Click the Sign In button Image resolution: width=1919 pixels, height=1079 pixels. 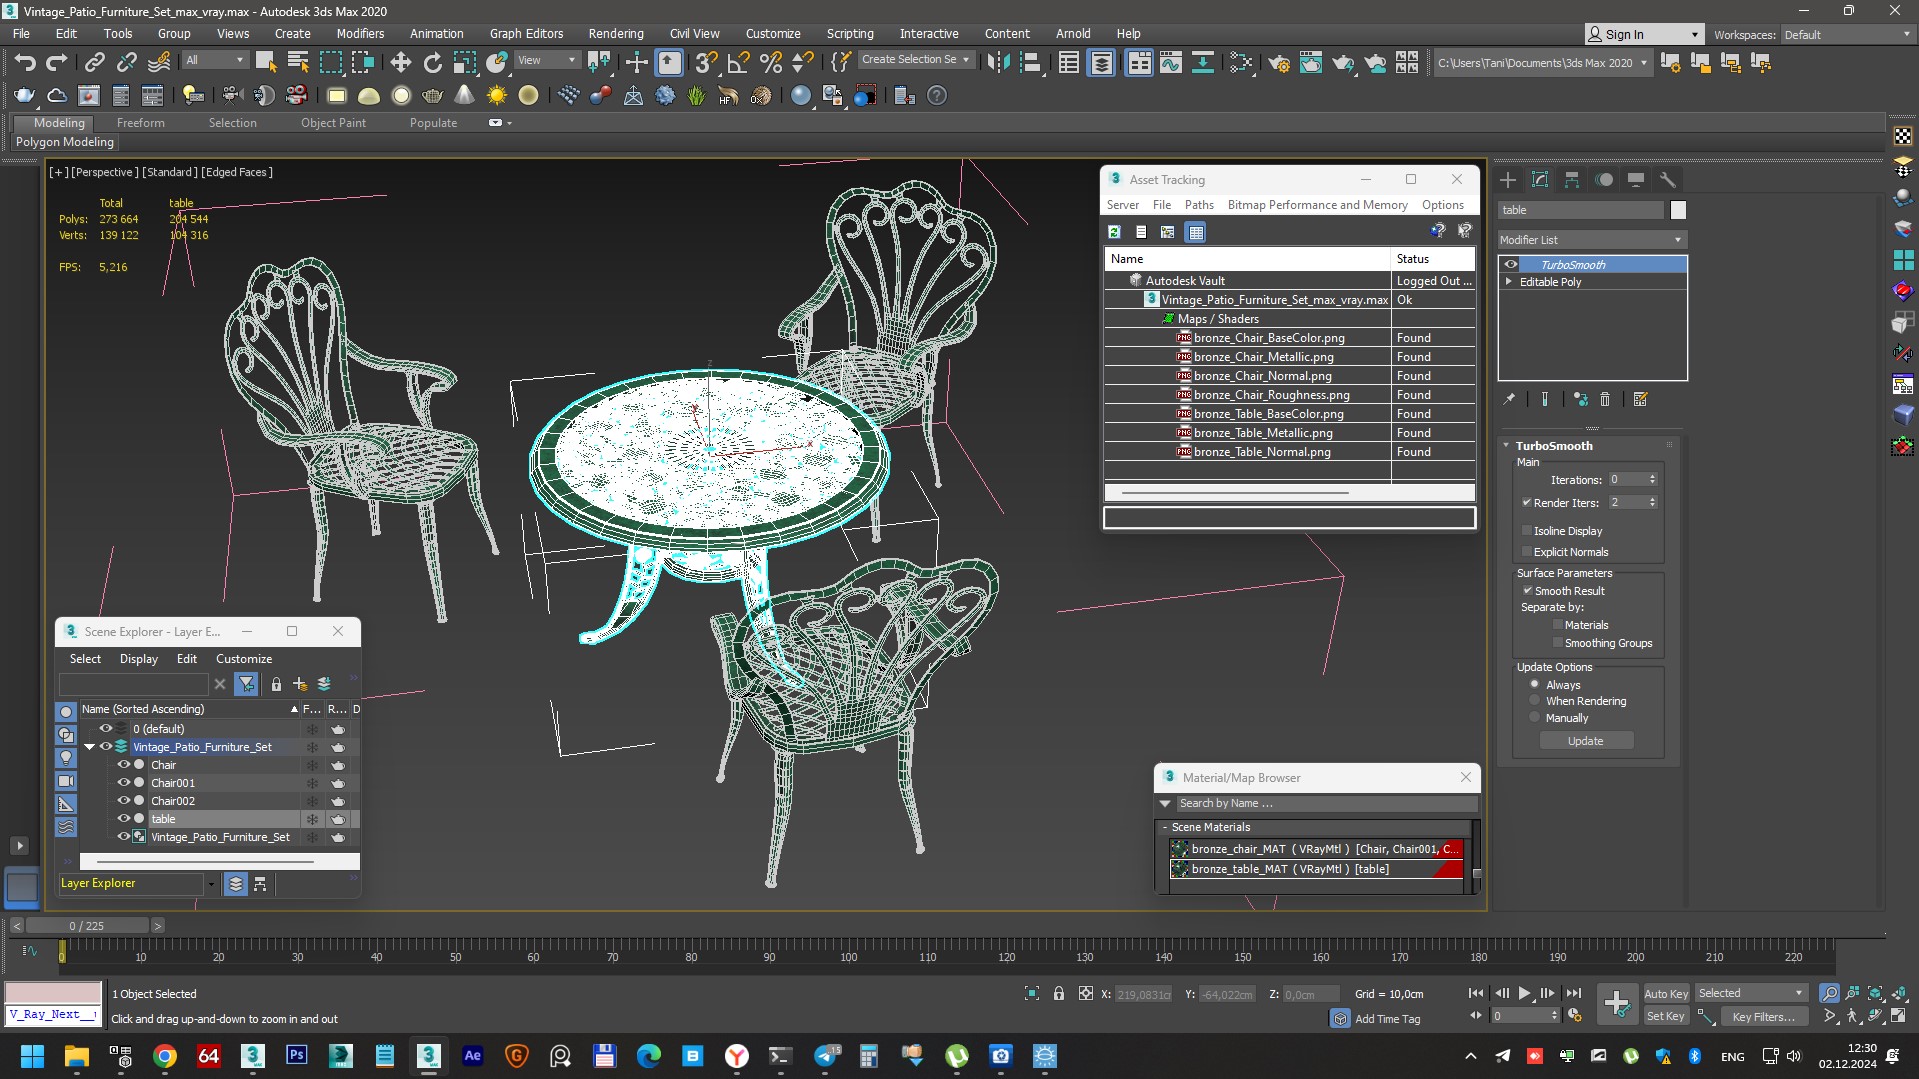coord(1643,35)
